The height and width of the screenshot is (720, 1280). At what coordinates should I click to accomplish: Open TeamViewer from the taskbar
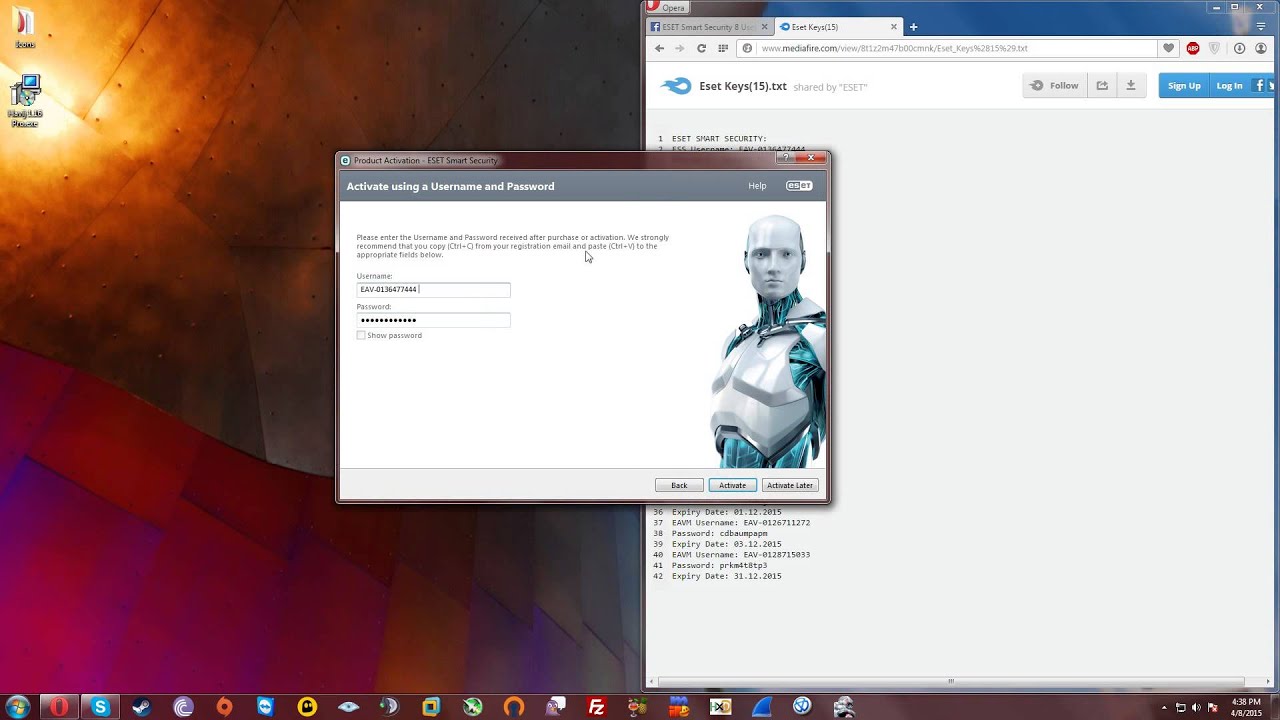coord(265,707)
